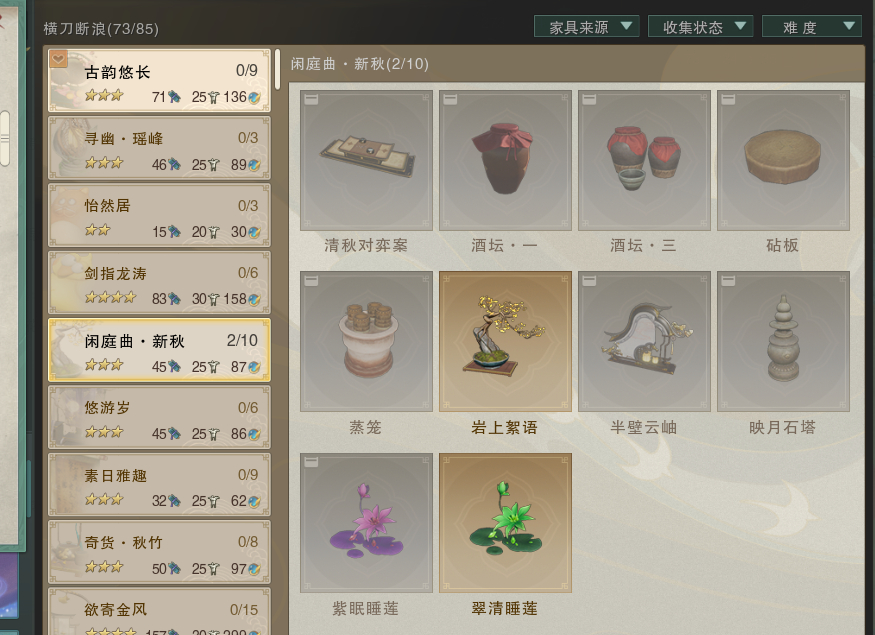
Task: Open the 素日雅趣 set entry
Action: [x=160, y=485]
